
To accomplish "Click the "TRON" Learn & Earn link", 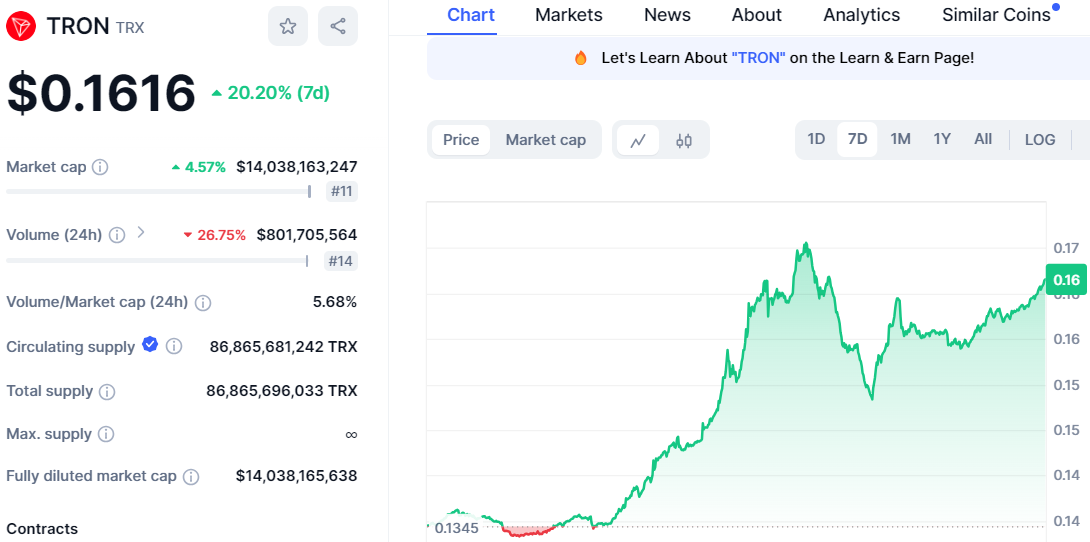I will click(758, 58).
